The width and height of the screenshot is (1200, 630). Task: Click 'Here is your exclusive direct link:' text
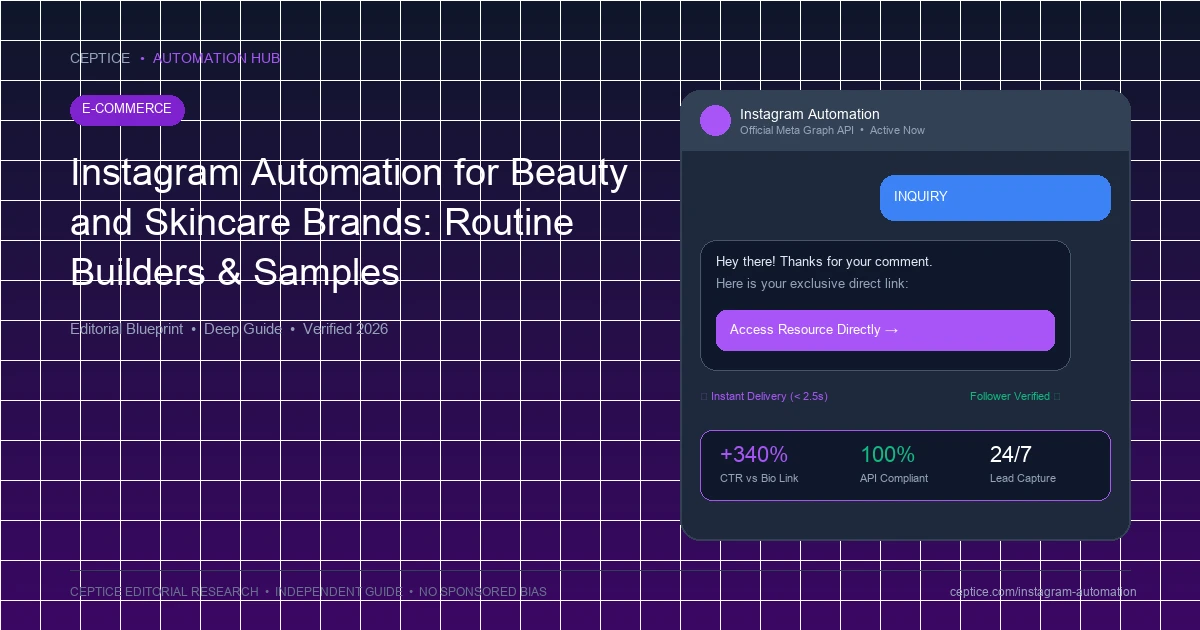[812, 284]
